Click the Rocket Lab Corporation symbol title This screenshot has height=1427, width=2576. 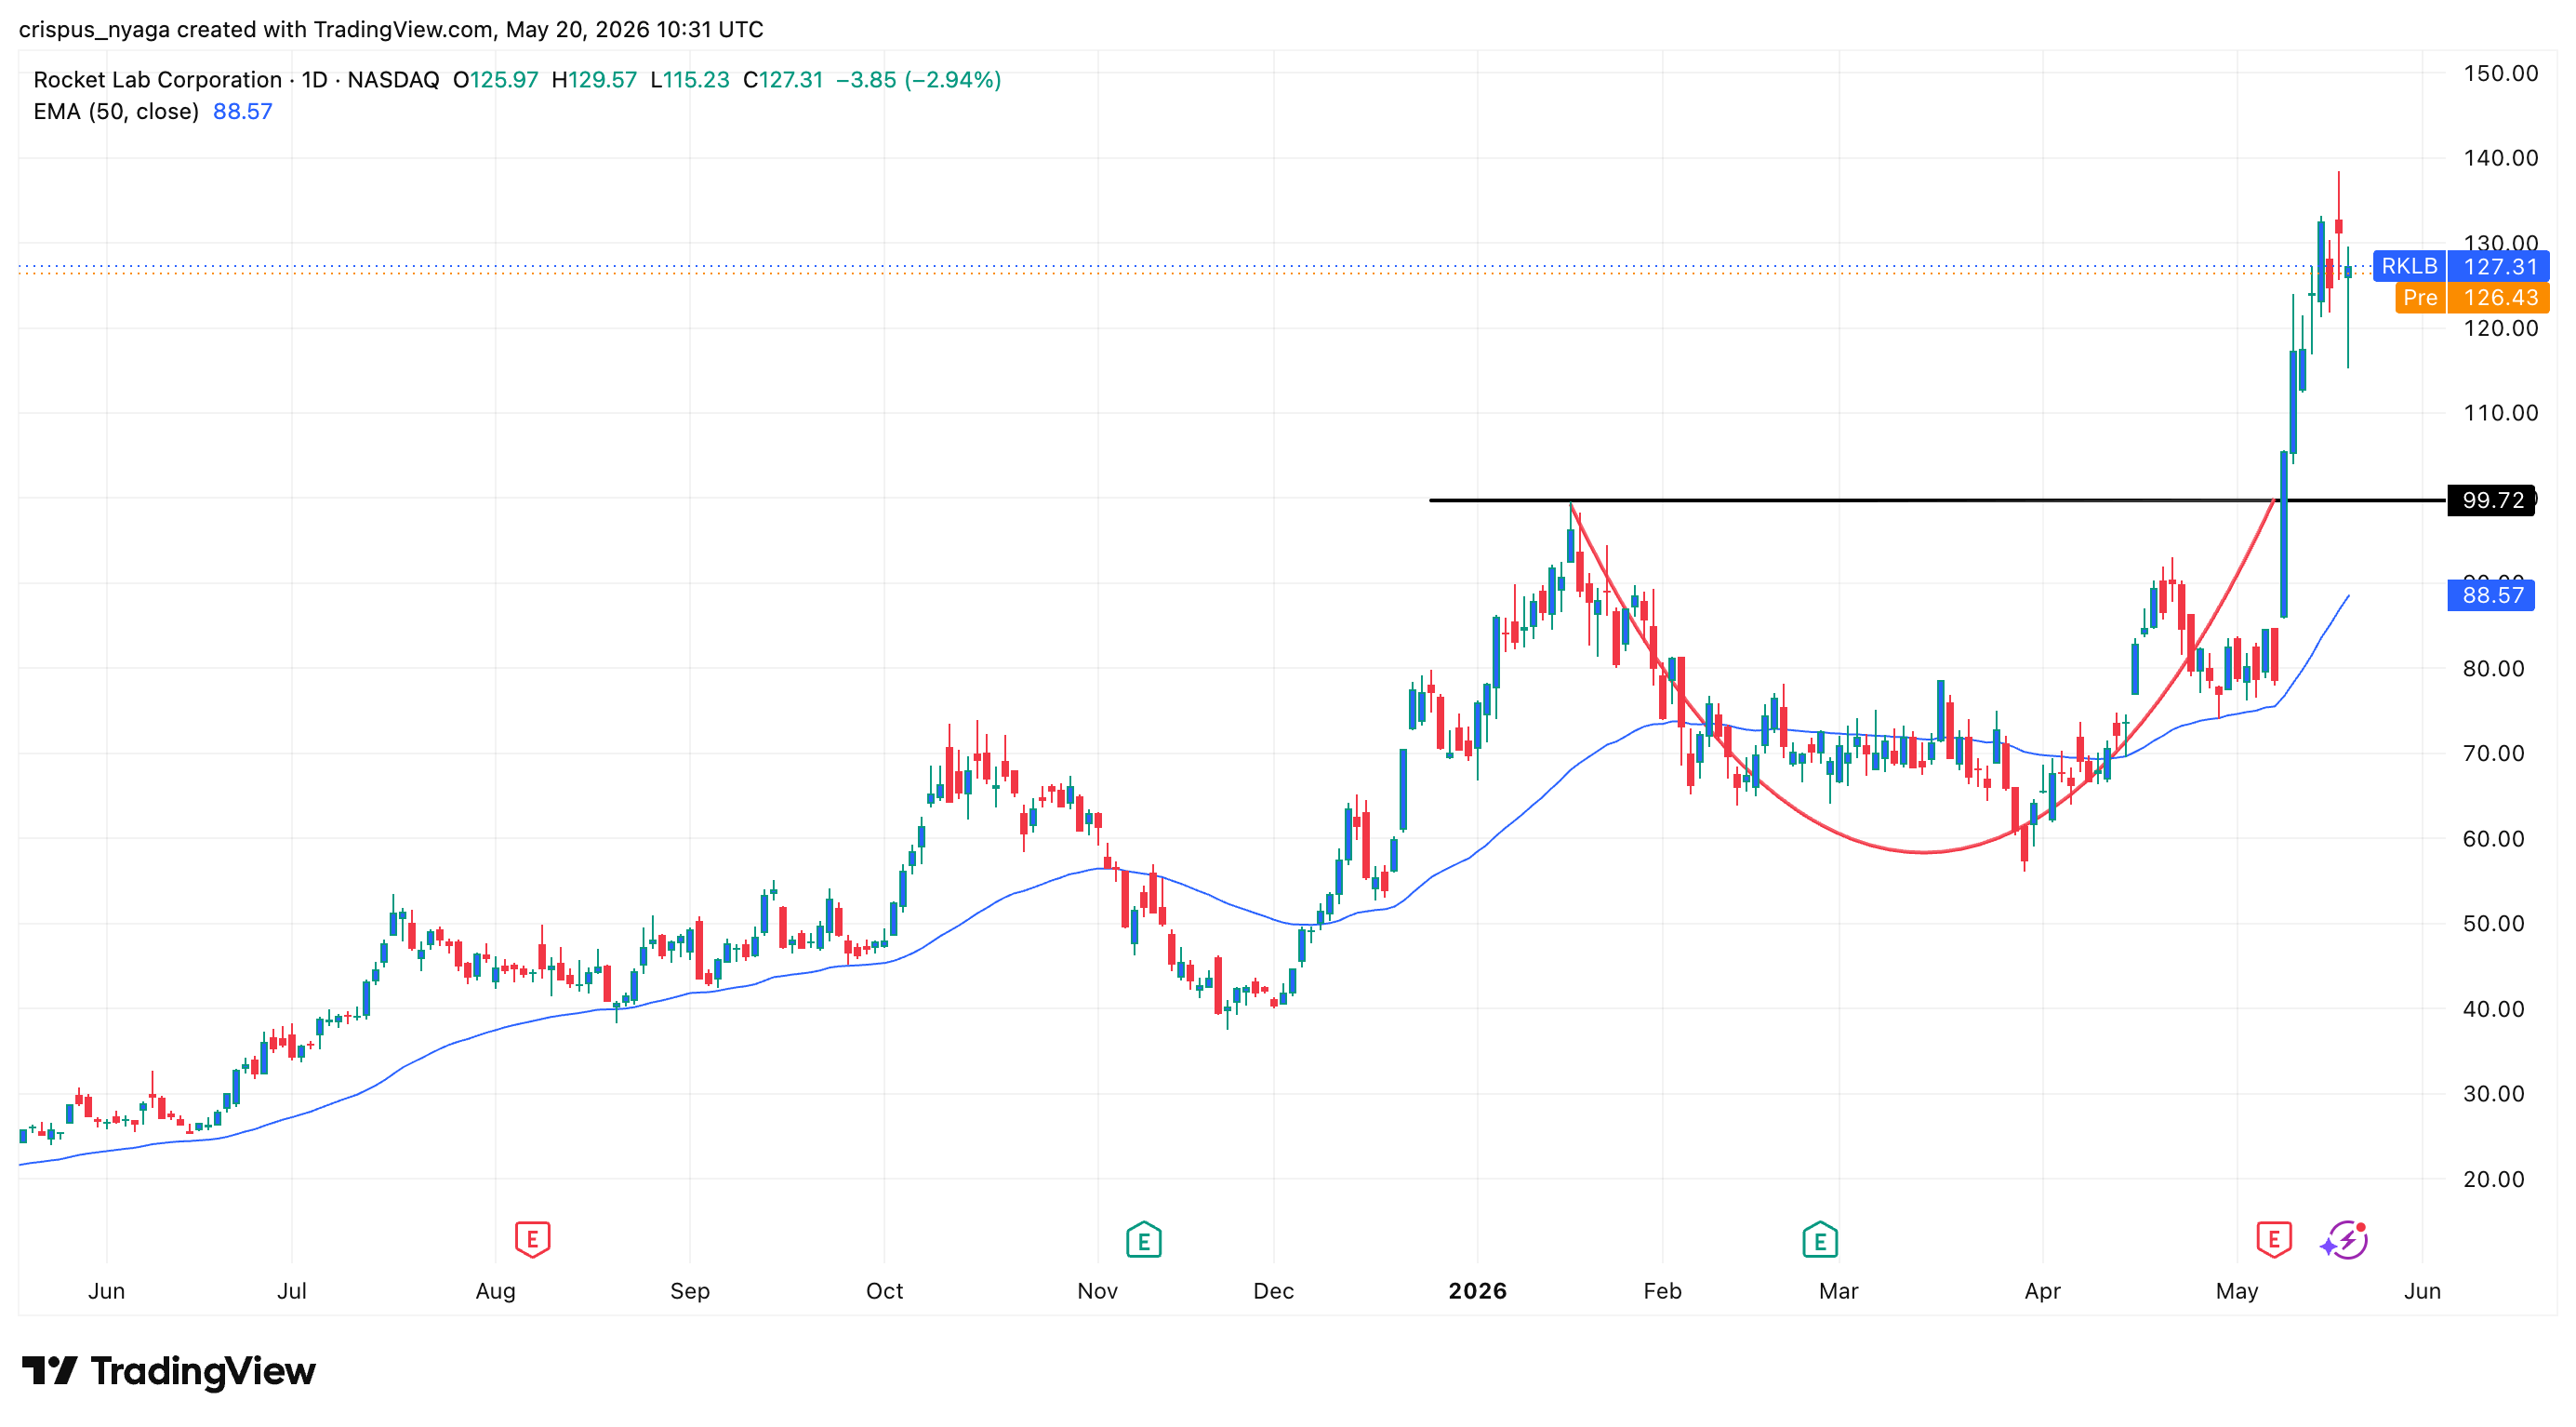coord(158,79)
